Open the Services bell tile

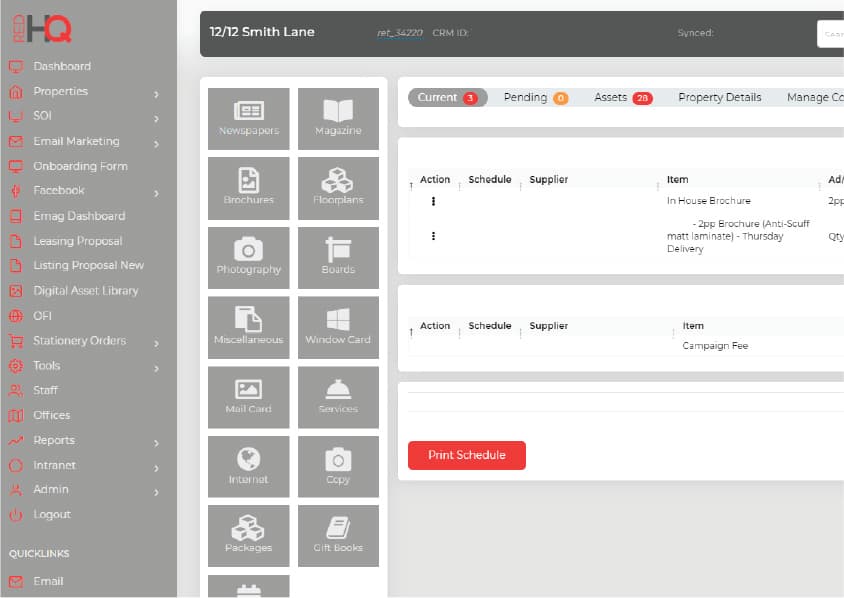pyautogui.click(x=338, y=397)
